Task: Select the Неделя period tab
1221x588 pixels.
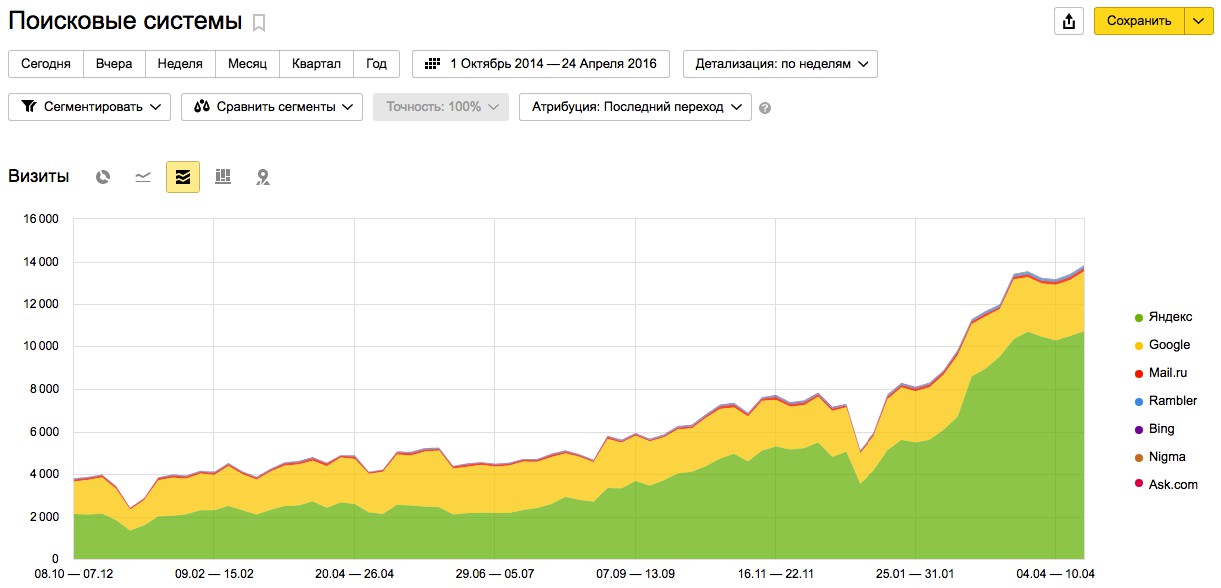Action: (180, 64)
